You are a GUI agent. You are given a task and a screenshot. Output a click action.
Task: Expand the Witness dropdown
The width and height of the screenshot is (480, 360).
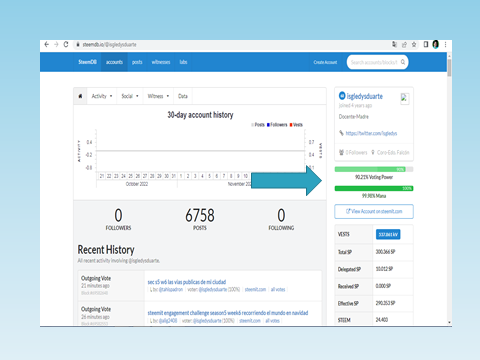pyautogui.click(x=158, y=96)
